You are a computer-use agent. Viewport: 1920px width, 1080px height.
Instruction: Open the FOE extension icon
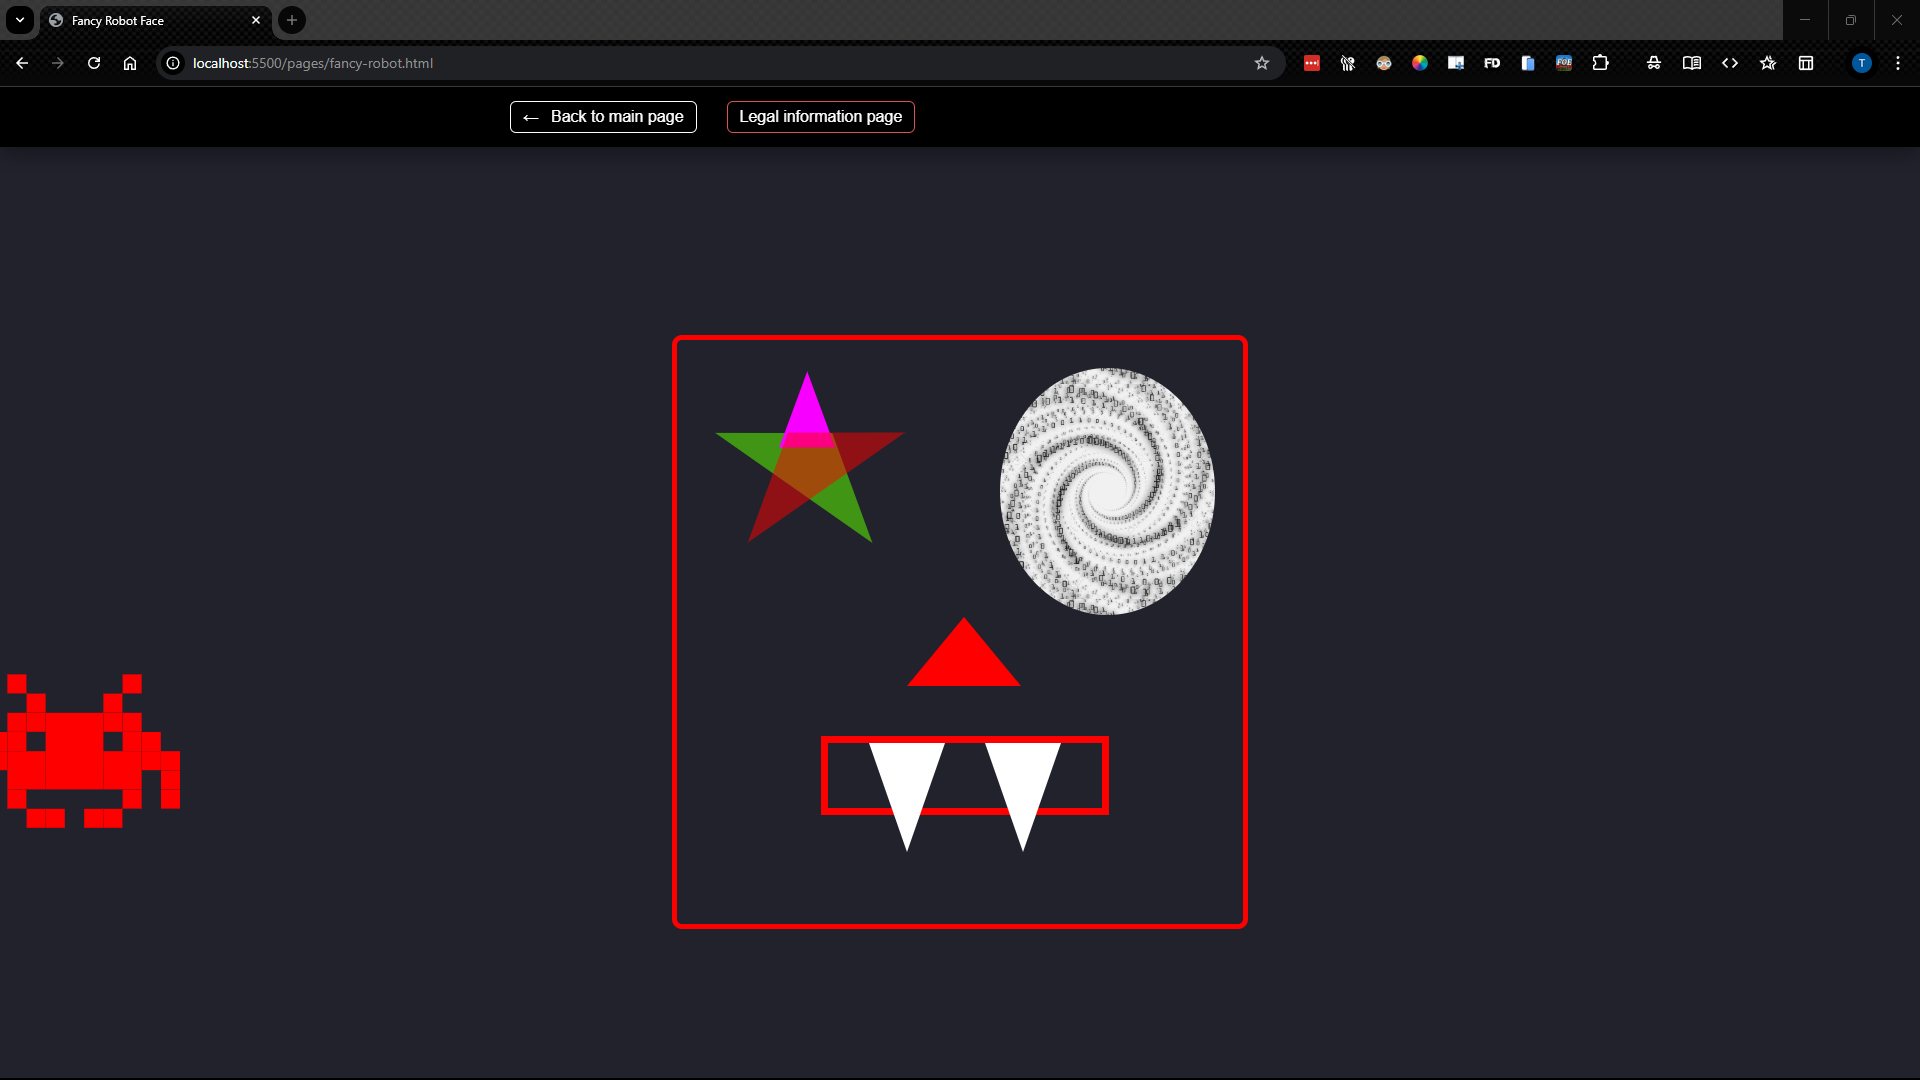(1564, 63)
